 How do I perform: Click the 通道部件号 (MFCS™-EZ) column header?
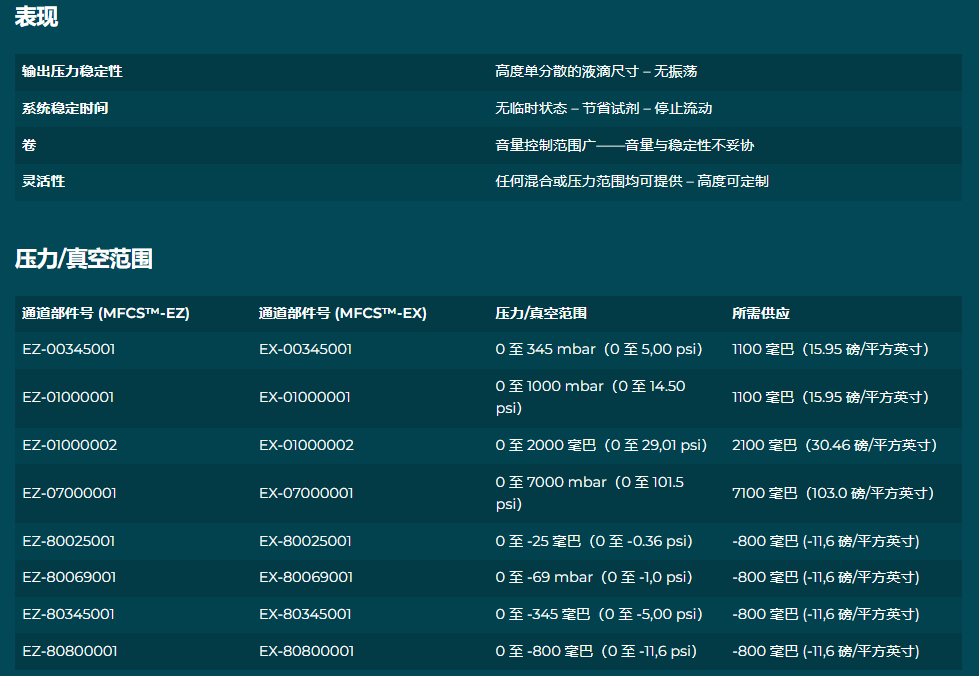(106, 313)
